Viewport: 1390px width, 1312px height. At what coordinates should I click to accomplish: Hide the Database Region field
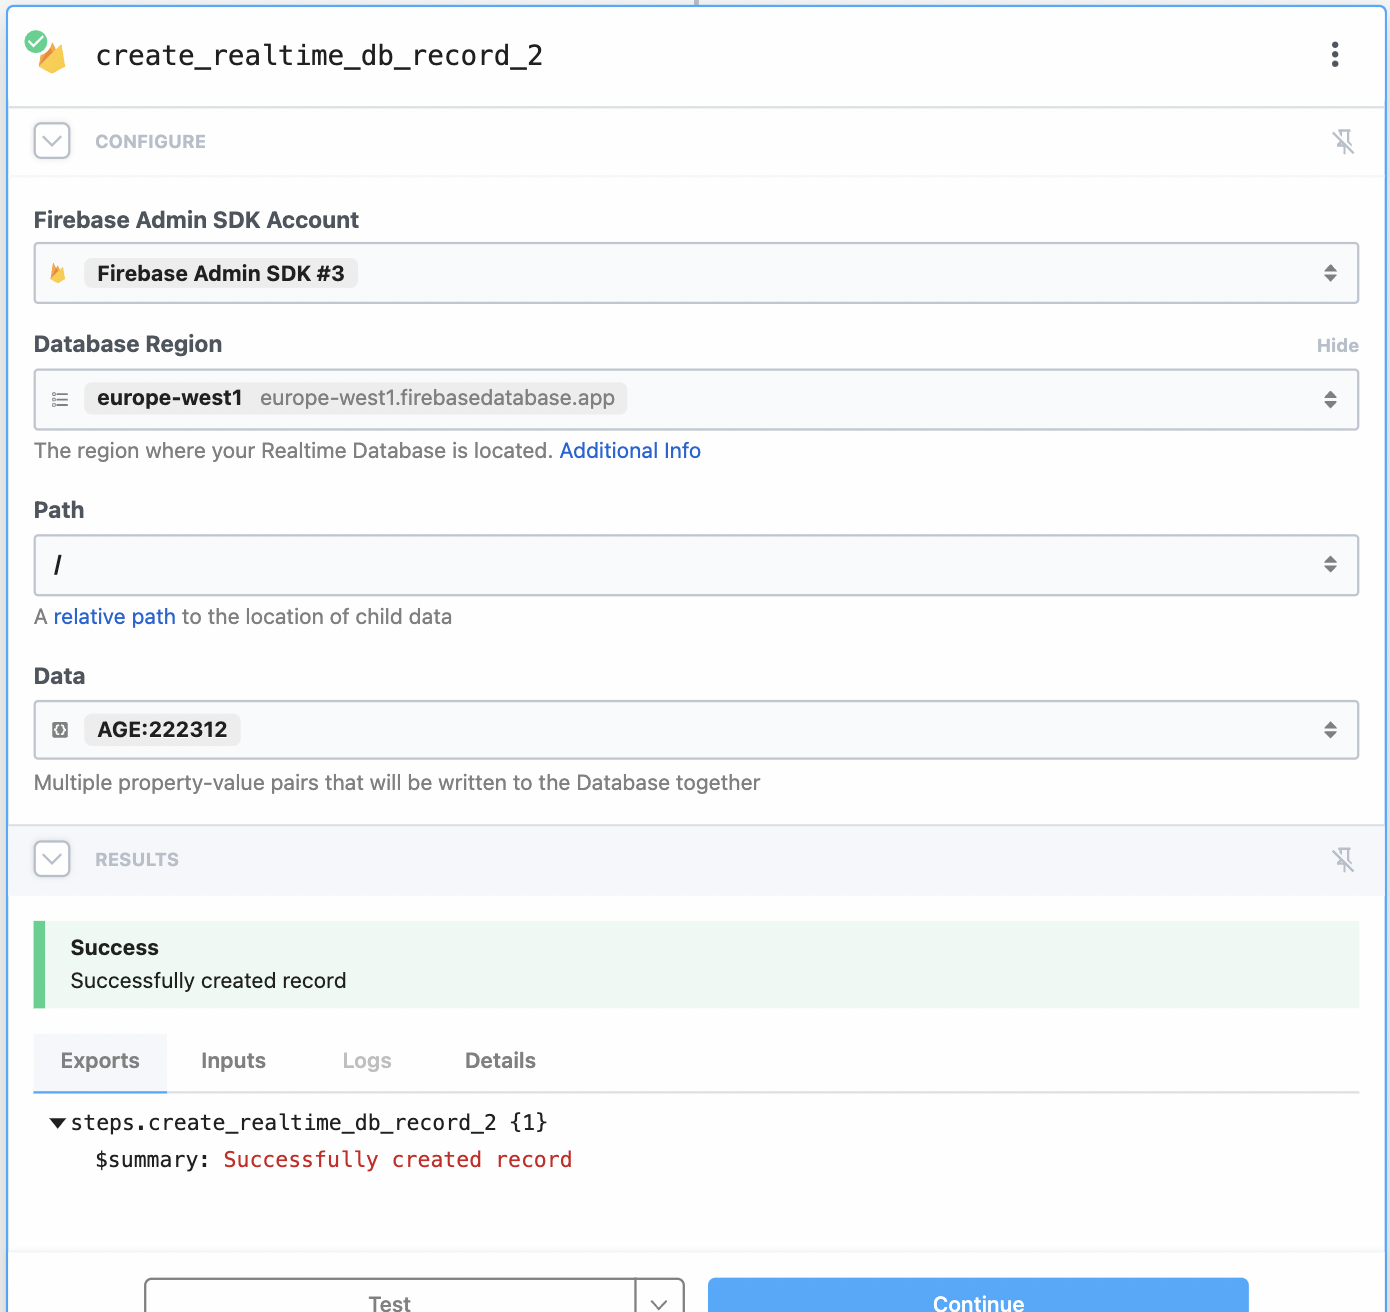[1337, 345]
